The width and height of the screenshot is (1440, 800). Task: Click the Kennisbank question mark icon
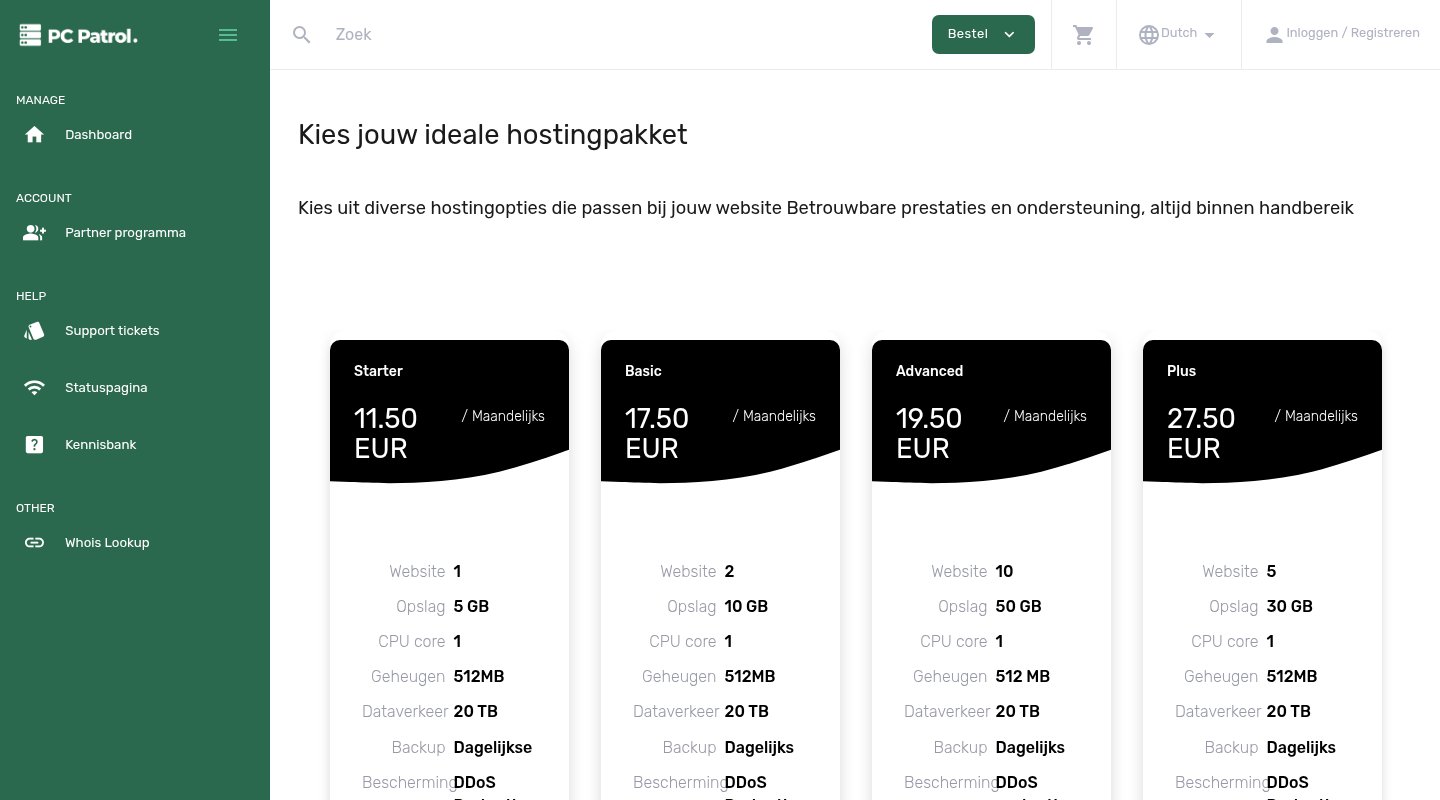34,444
